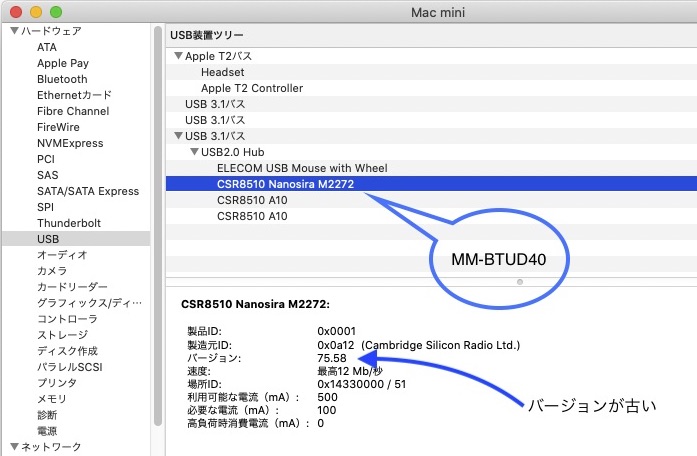Select コントローラ in the sidebar
Viewport: 697px width, 456px height.
point(67,319)
